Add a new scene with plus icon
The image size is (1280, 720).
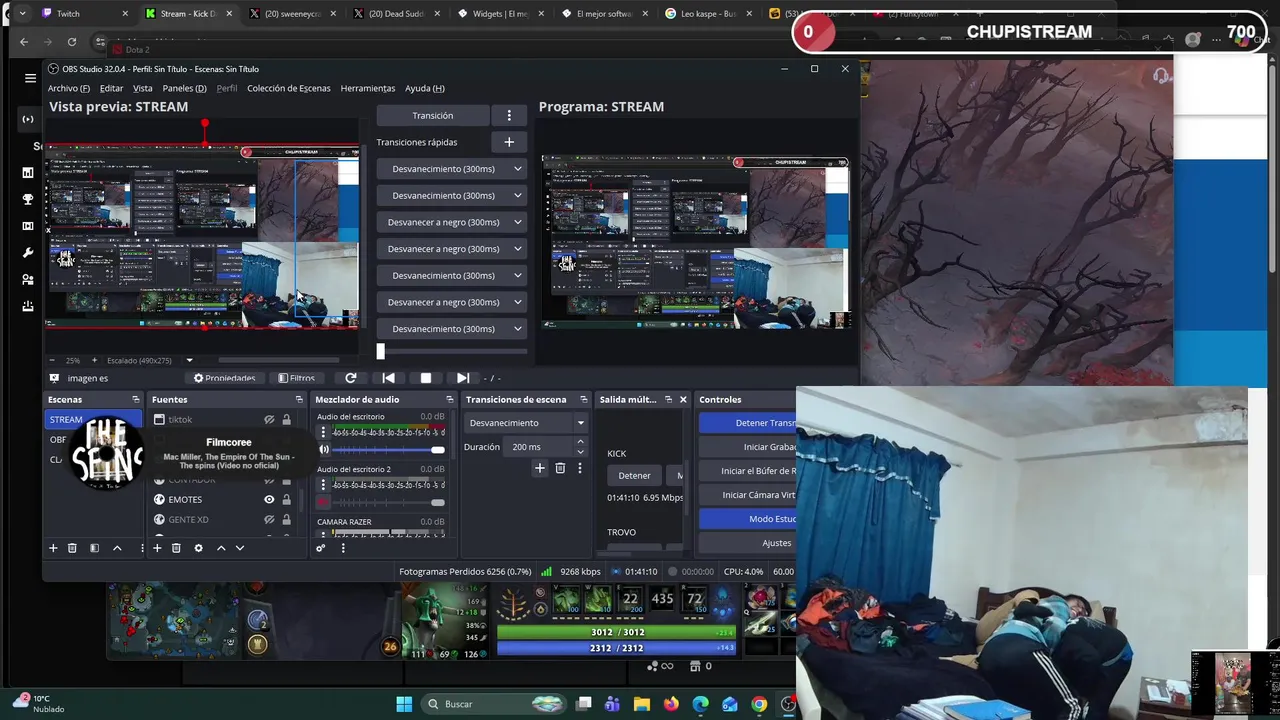[53, 548]
